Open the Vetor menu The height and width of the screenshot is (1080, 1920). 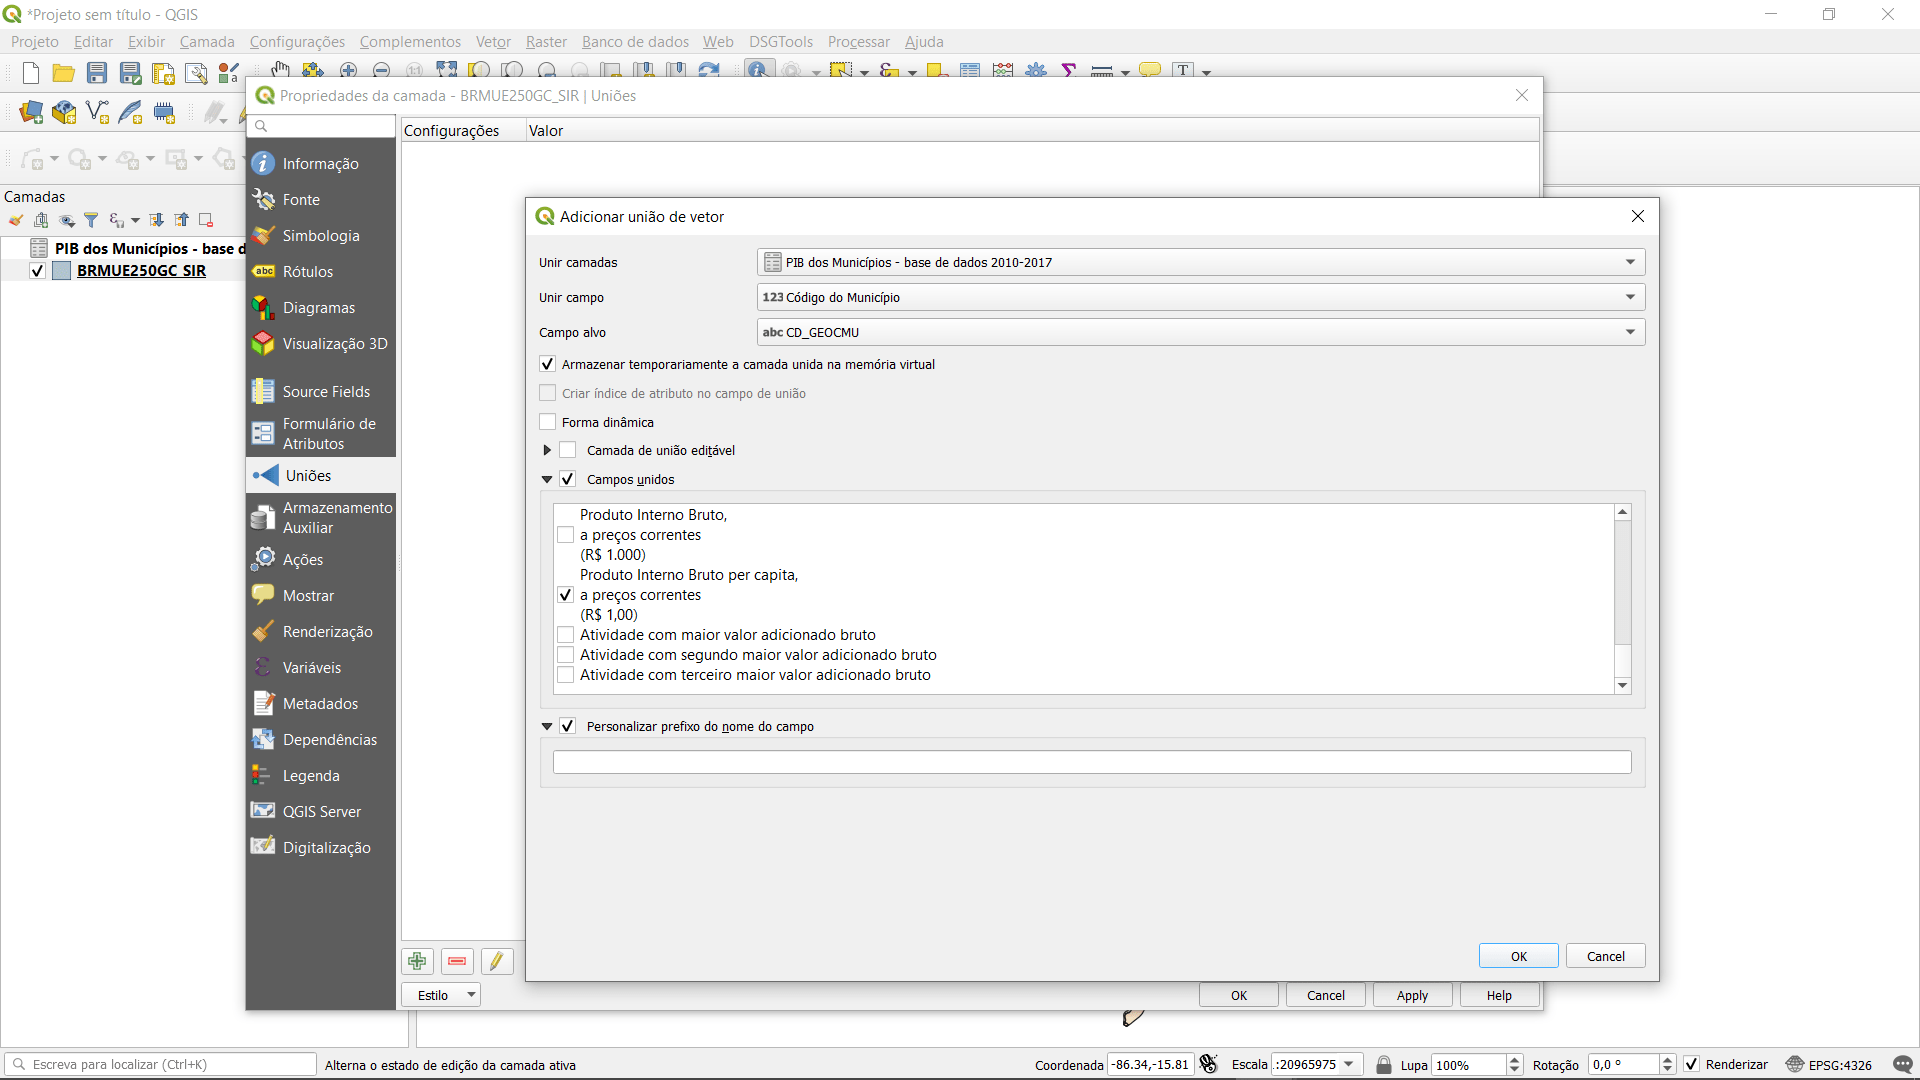click(x=493, y=42)
